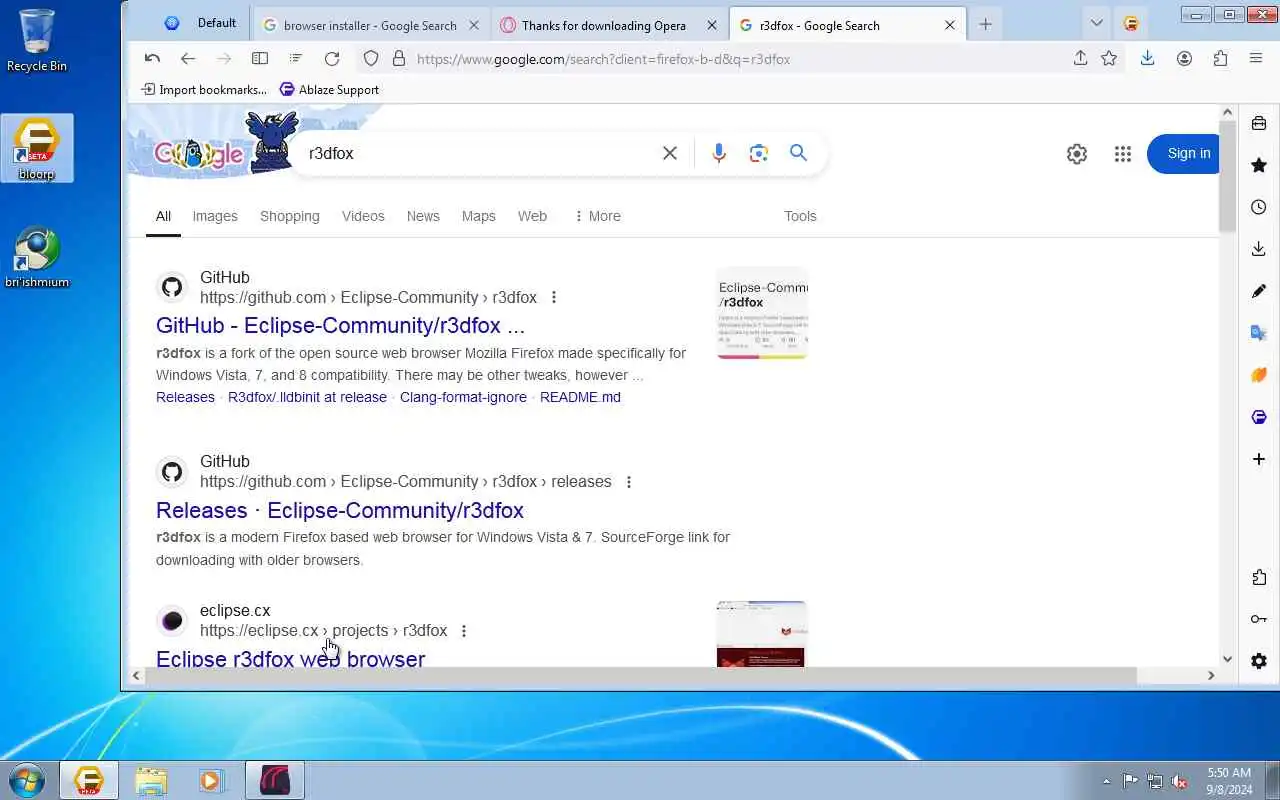Select the News search filter
Image resolution: width=1280 pixels, height=800 pixels.
pos(423,216)
